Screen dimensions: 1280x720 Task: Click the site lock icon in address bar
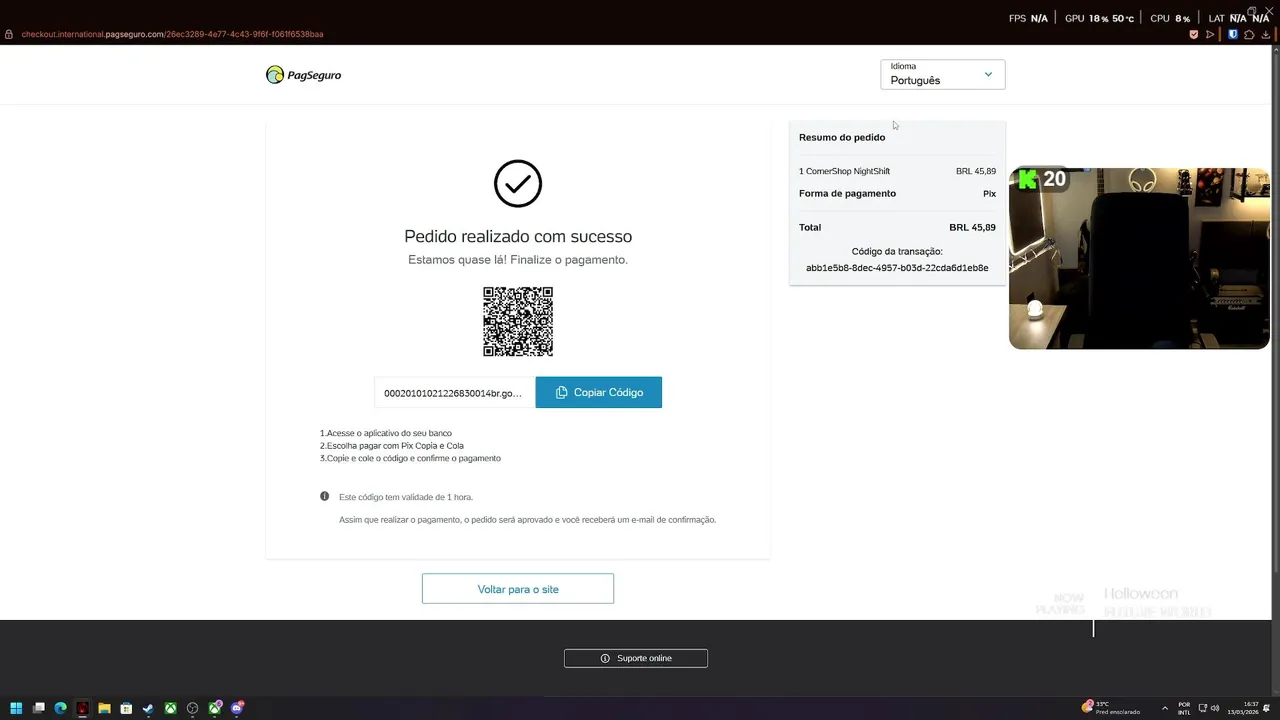(9, 34)
